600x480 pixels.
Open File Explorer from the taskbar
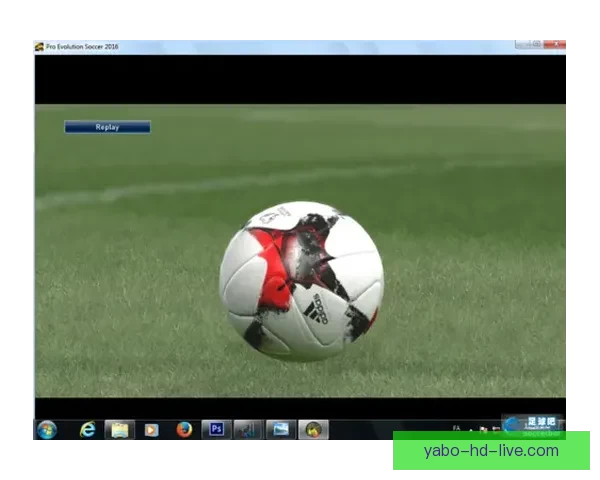point(119,429)
